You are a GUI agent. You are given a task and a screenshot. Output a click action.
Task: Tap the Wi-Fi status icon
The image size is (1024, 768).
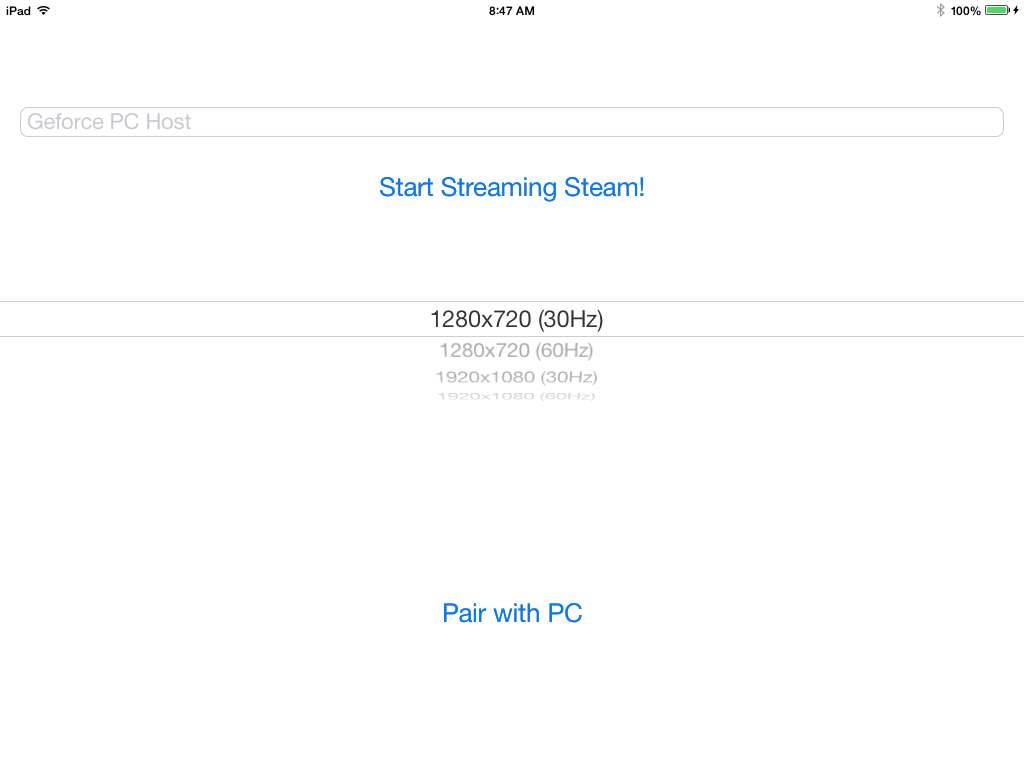tap(44, 10)
